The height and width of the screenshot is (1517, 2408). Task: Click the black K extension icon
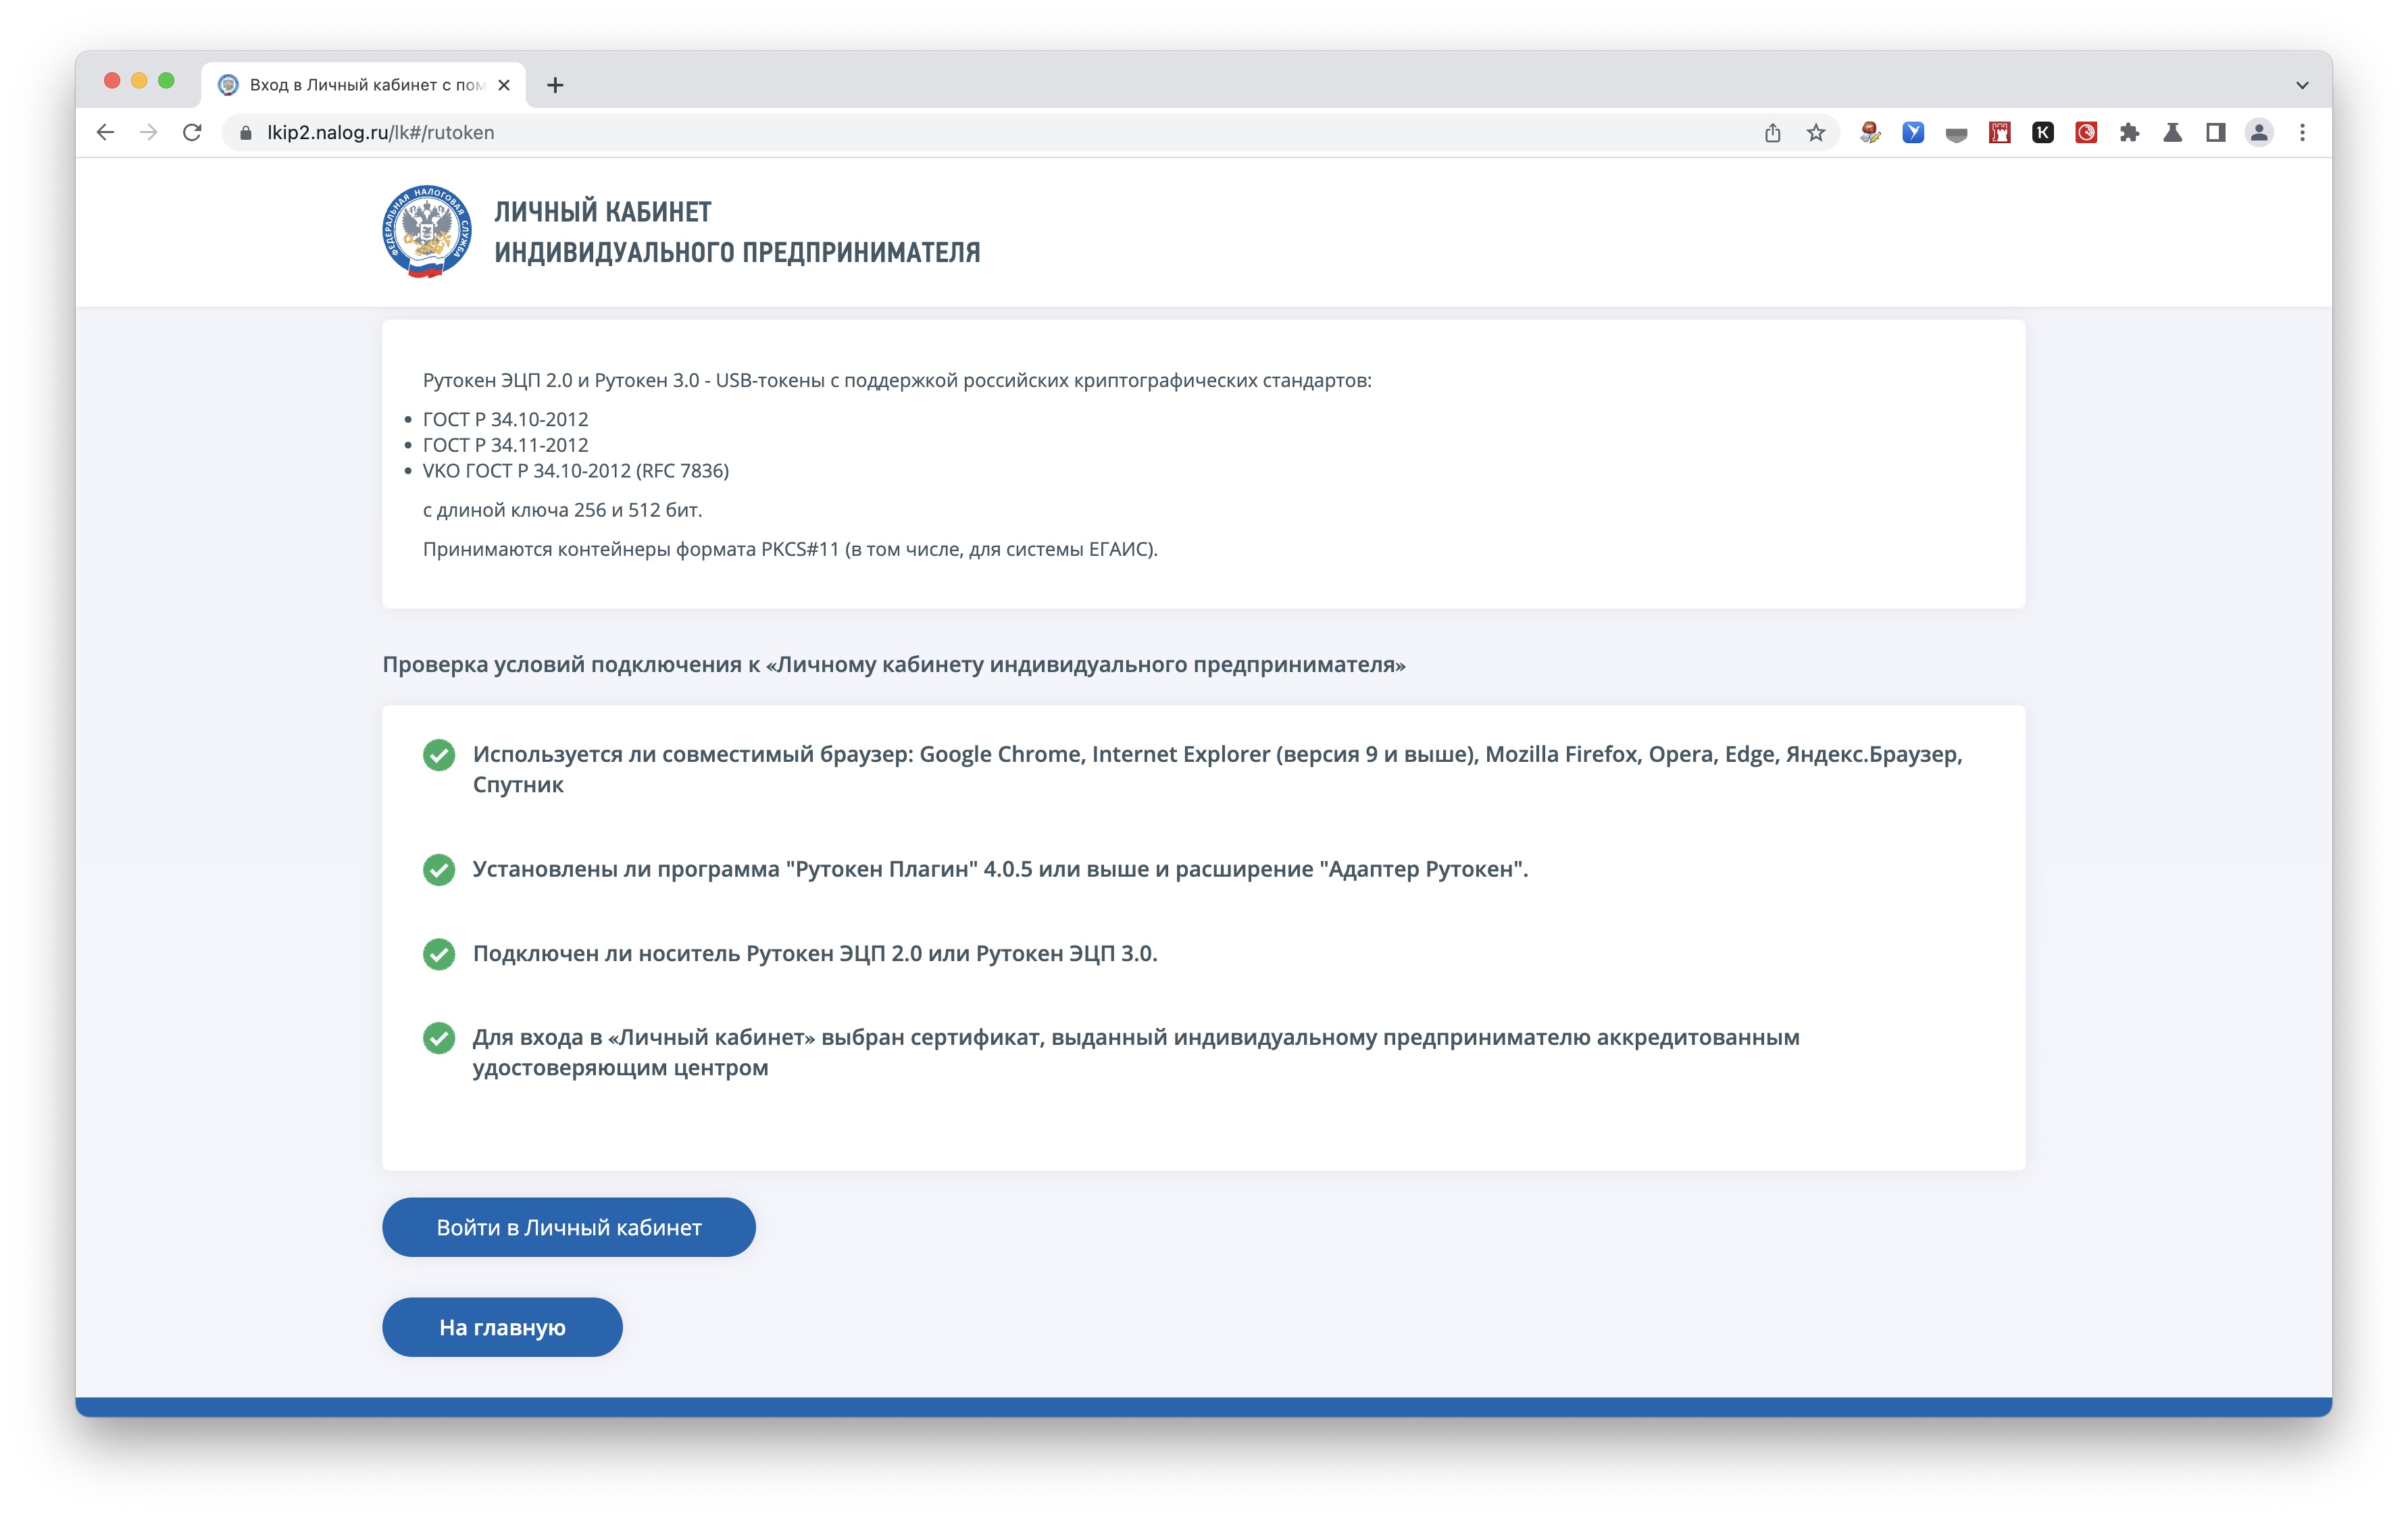pyautogui.click(x=2042, y=133)
